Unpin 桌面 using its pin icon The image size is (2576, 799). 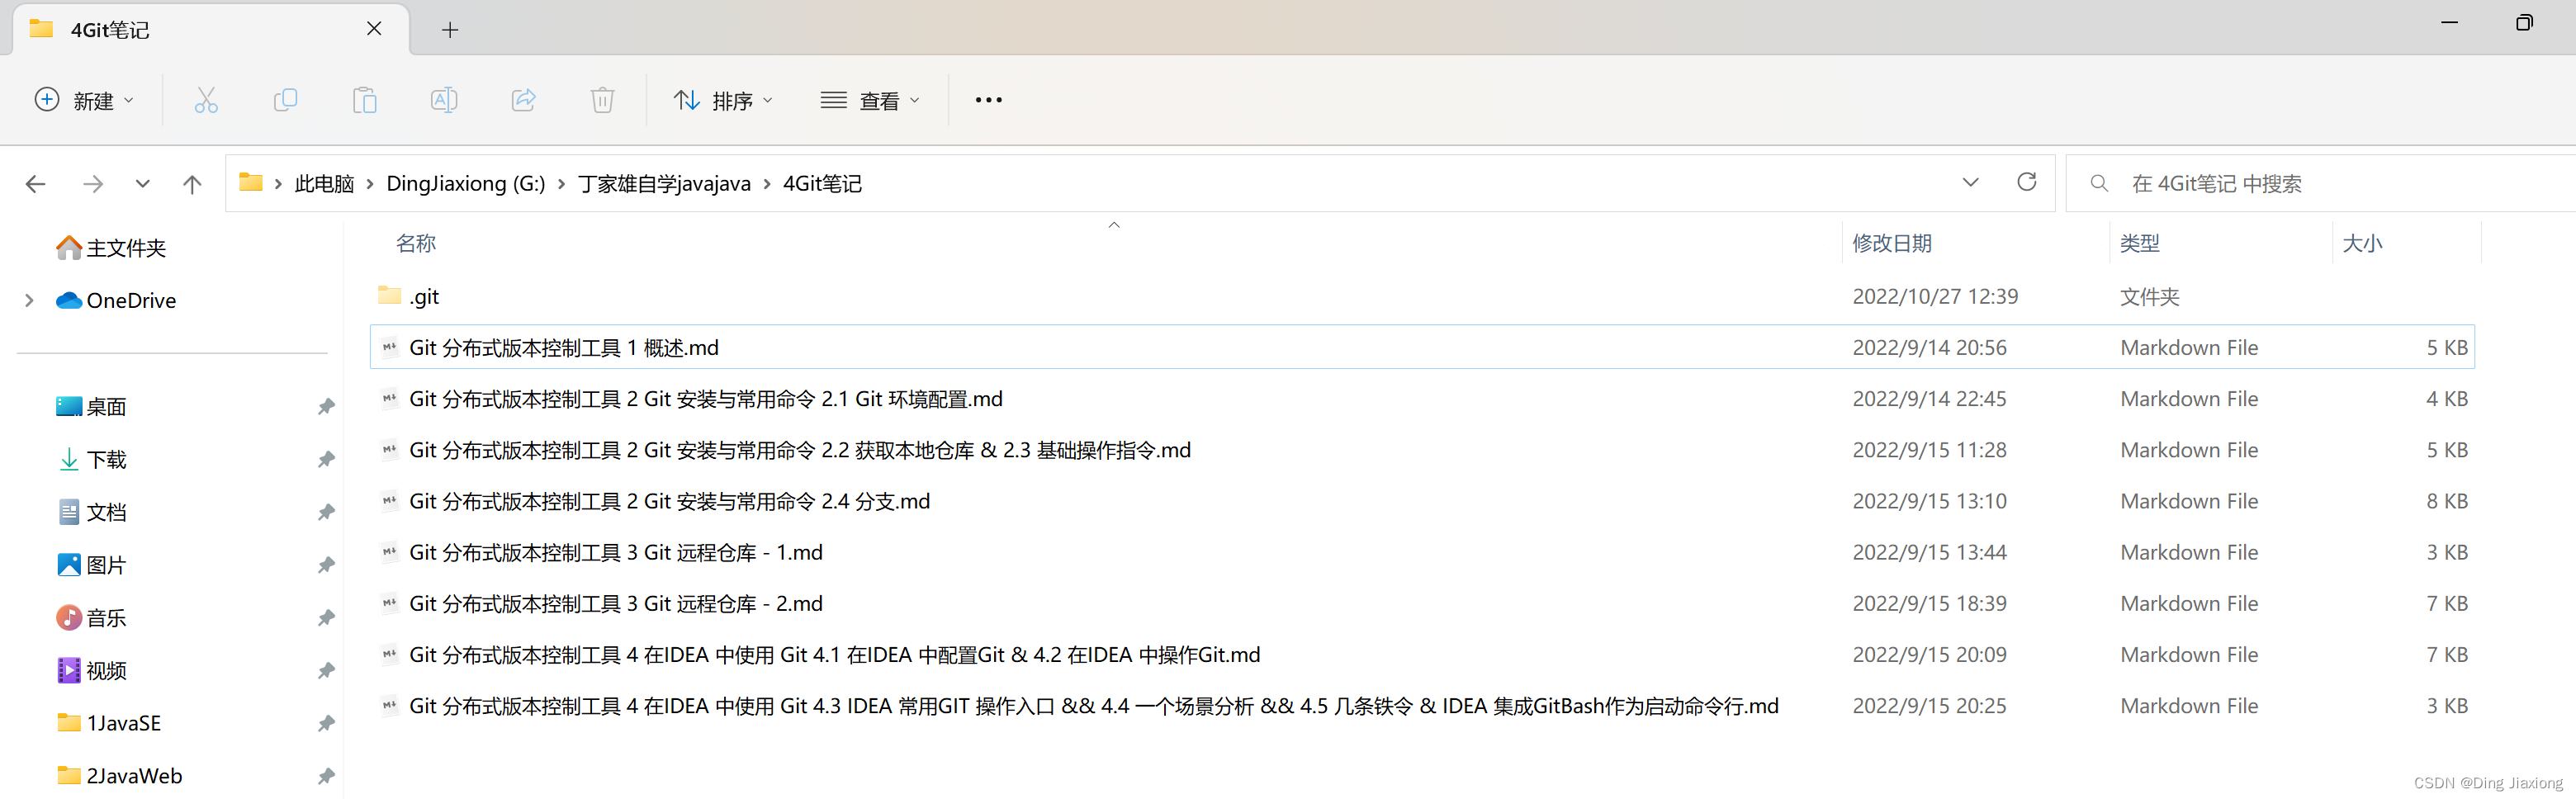click(x=326, y=406)
